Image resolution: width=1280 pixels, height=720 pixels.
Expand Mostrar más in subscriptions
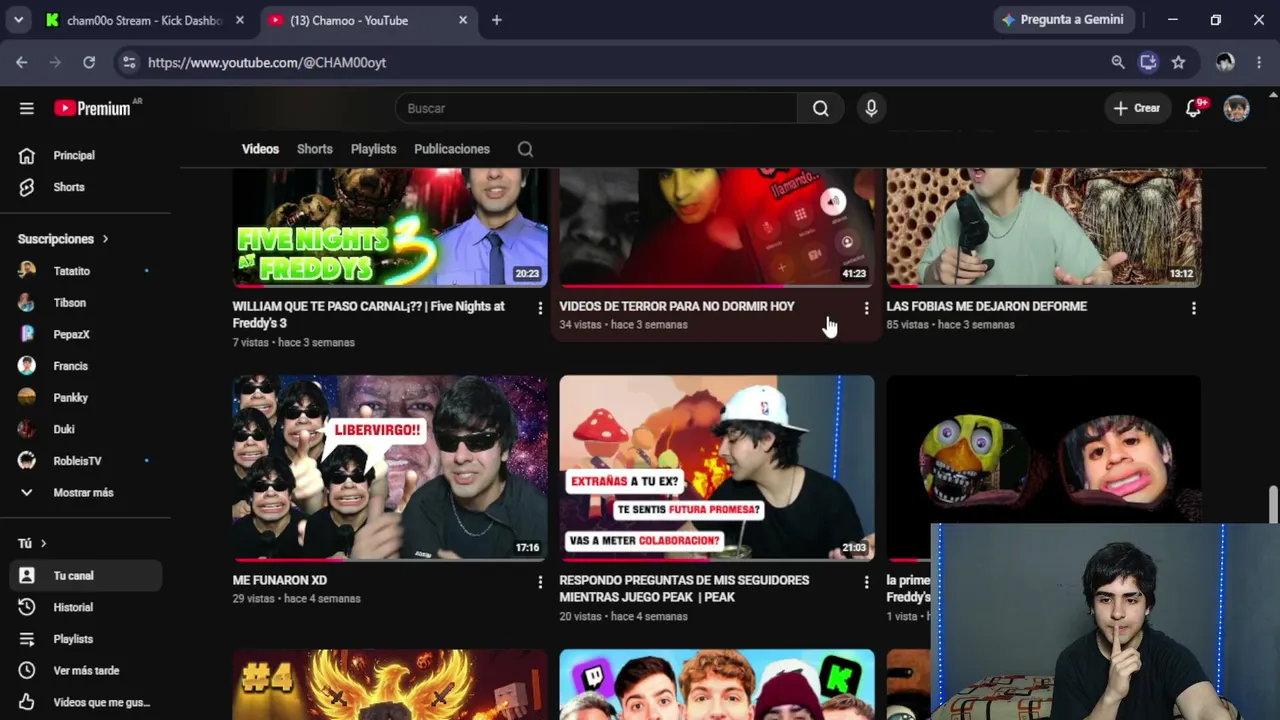tap(85, 492)
